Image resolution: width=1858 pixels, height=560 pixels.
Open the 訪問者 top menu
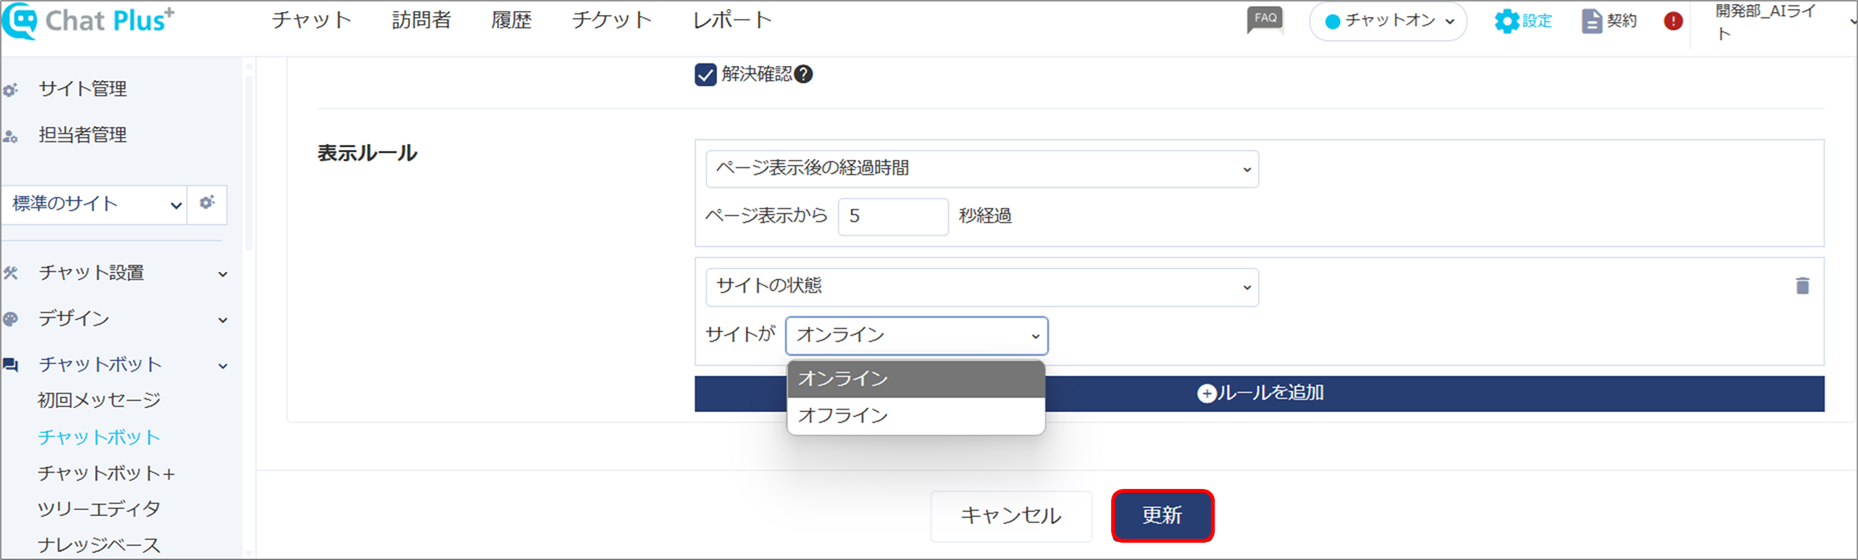[x=421, y=20]
